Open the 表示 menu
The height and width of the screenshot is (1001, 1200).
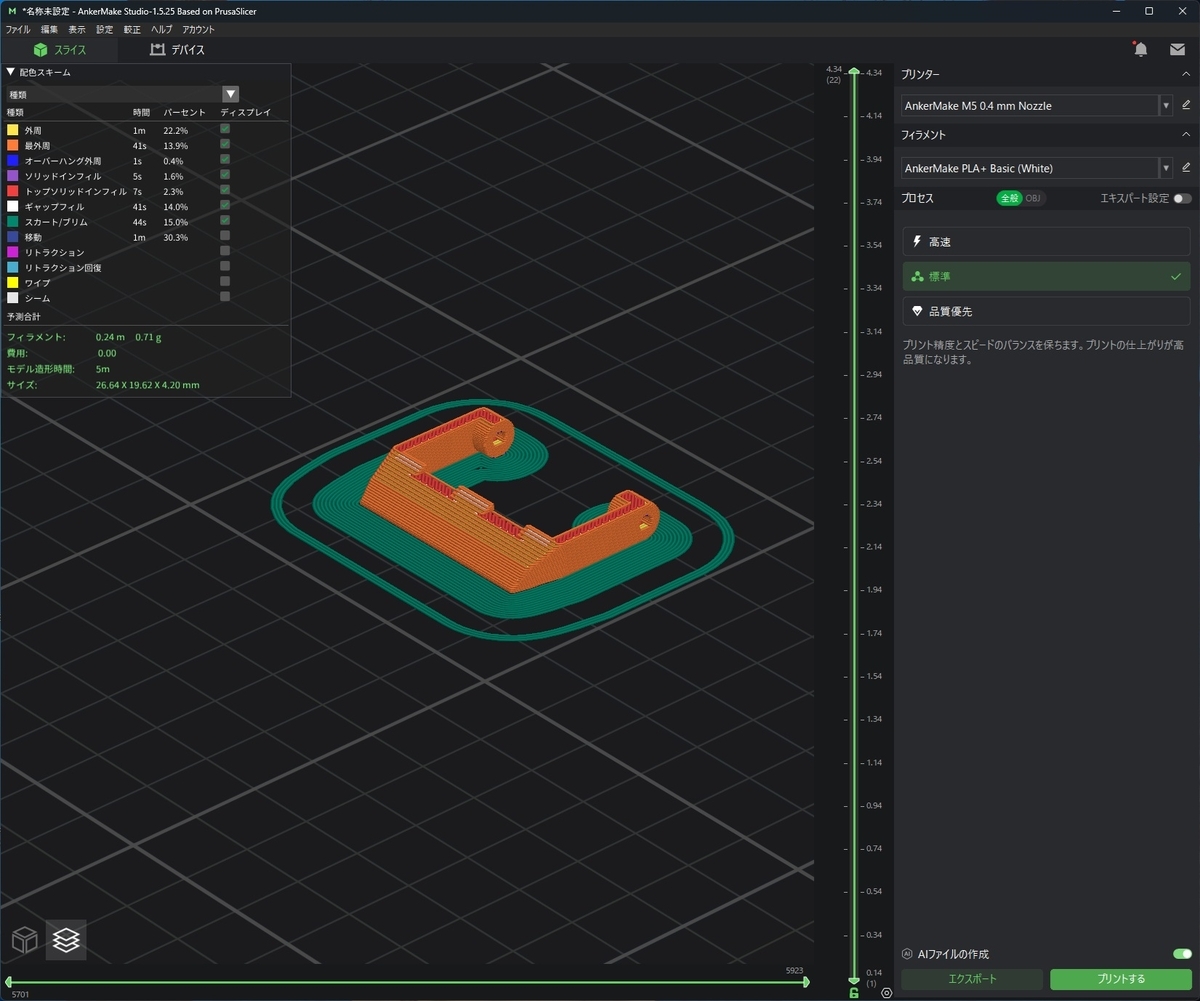[x=77, y=30]
